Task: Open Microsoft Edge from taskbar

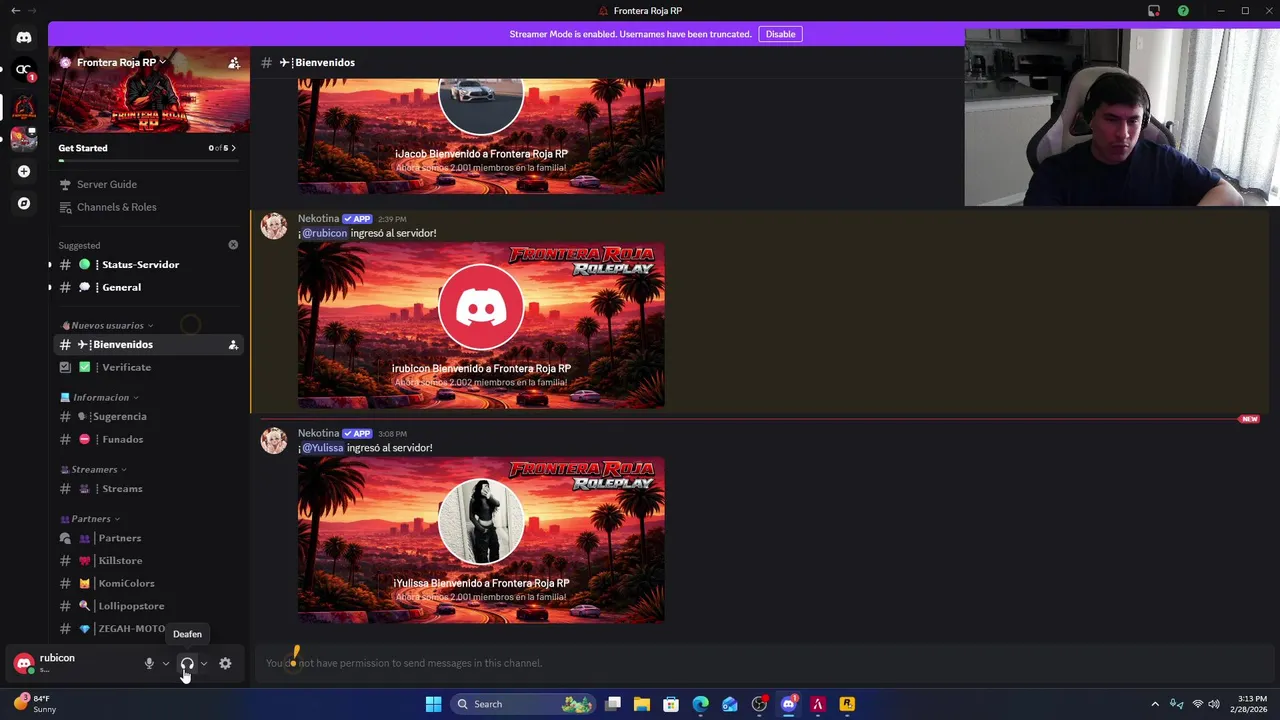Action: pyautogui.click(x=701, y=704)
